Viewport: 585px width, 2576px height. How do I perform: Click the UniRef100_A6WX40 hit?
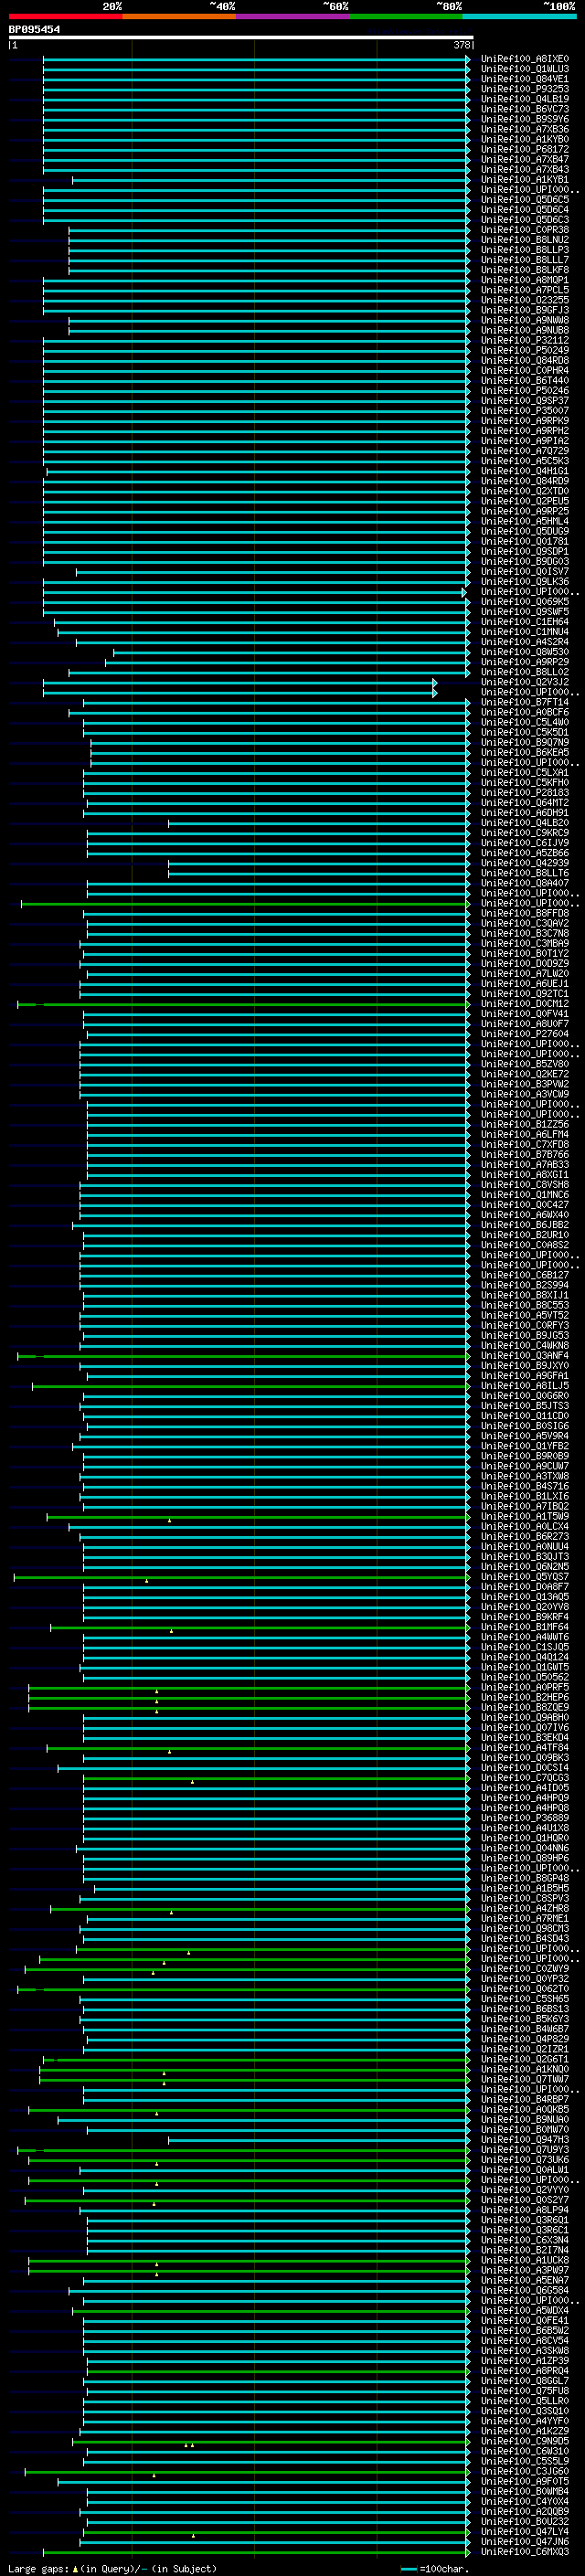tap(524, 1215)
